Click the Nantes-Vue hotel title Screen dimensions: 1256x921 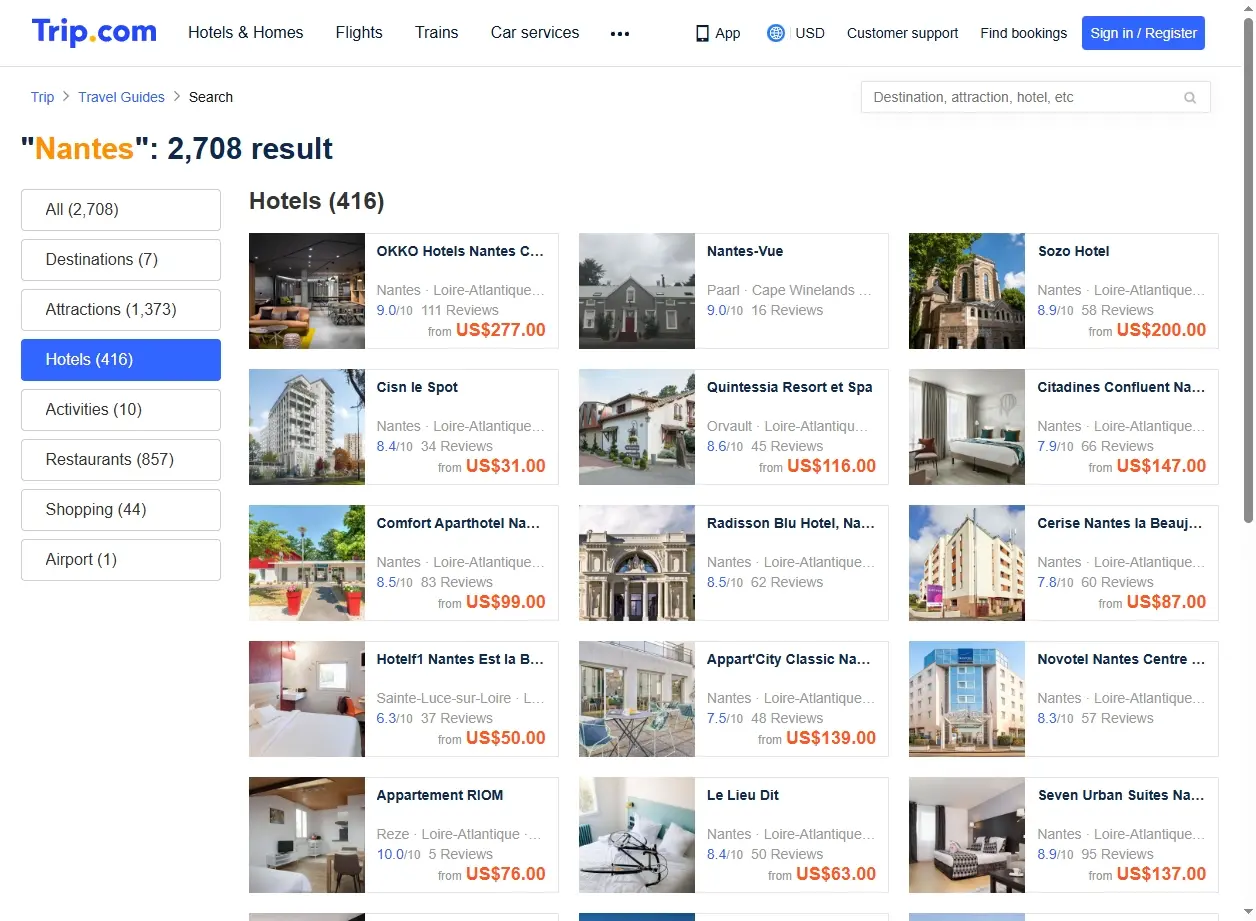(745, 251)
